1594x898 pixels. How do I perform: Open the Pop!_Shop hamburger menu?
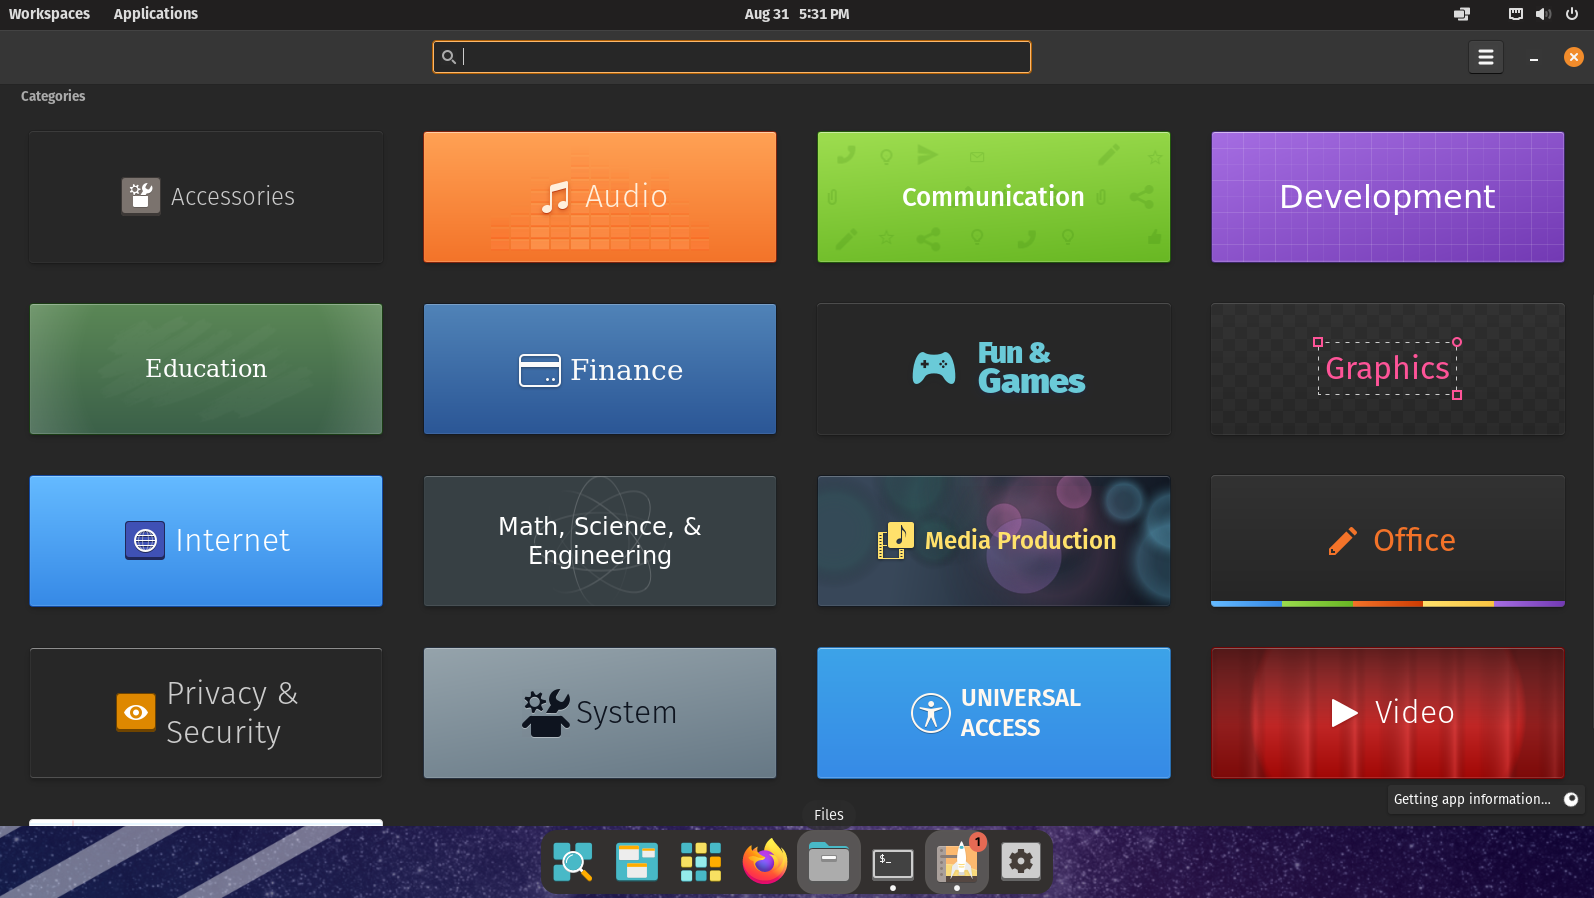(x=1486, y=57)
